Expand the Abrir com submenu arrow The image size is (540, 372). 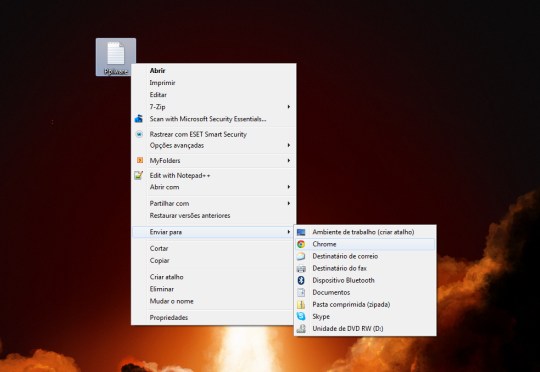click(x=289, y=187)
